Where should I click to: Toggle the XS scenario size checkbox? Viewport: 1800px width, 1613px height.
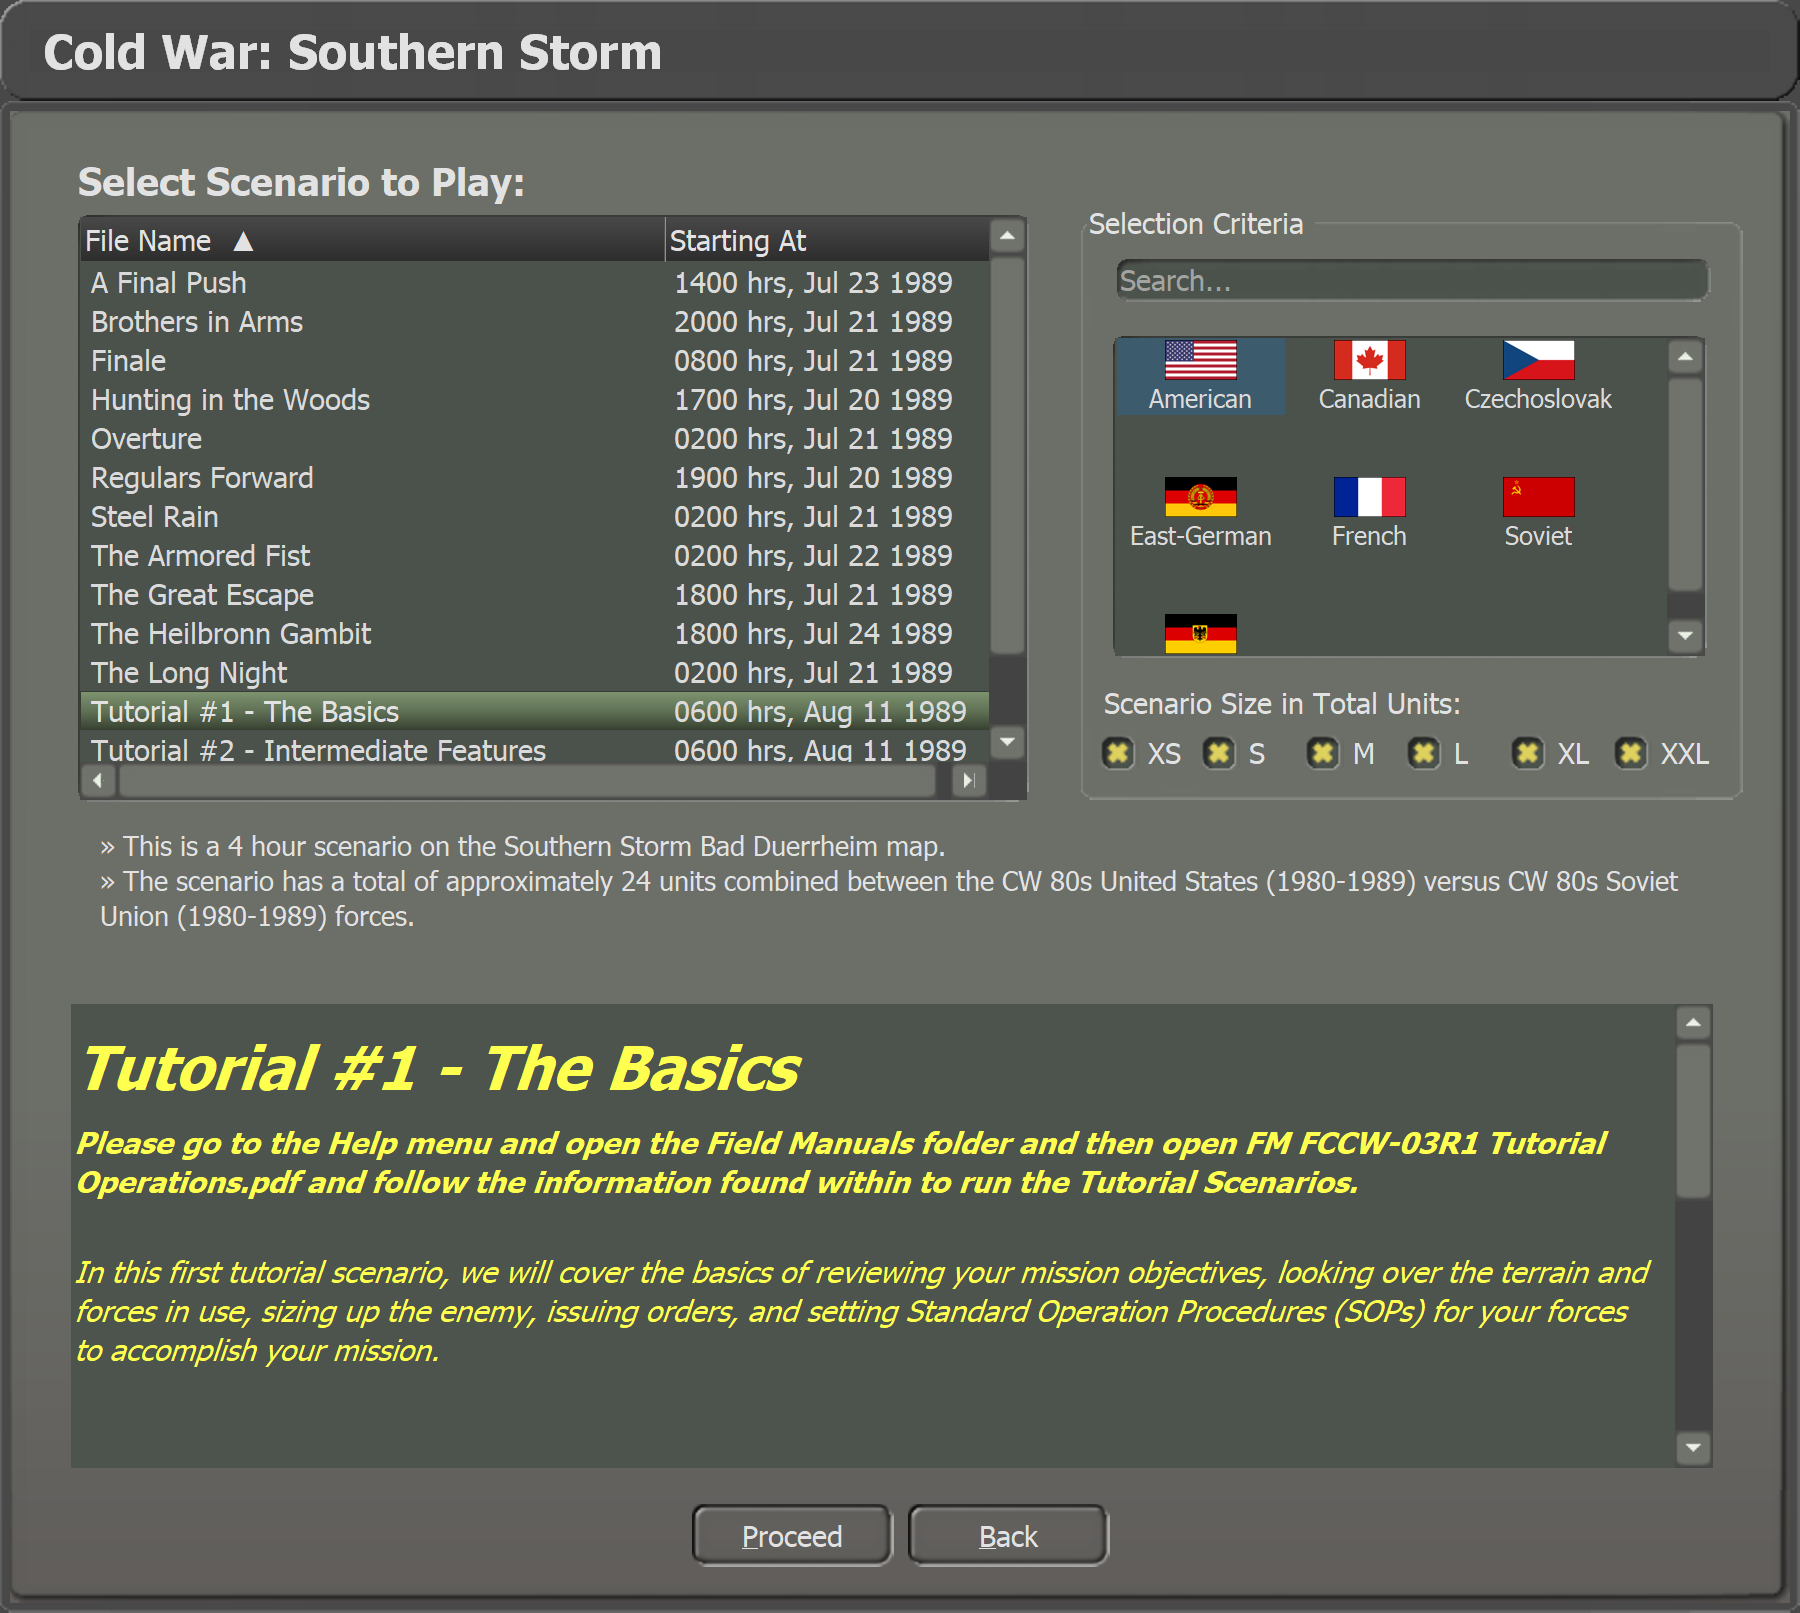click(x=1118, y=753)
